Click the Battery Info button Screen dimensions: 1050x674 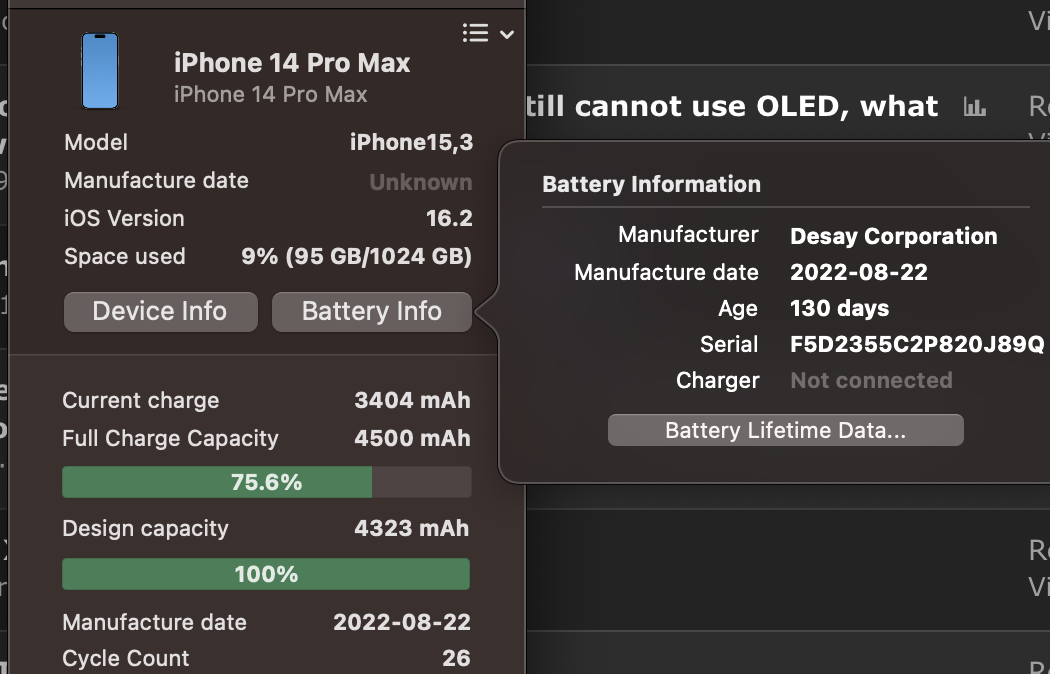pyautogui.click(x=372, y=311)
